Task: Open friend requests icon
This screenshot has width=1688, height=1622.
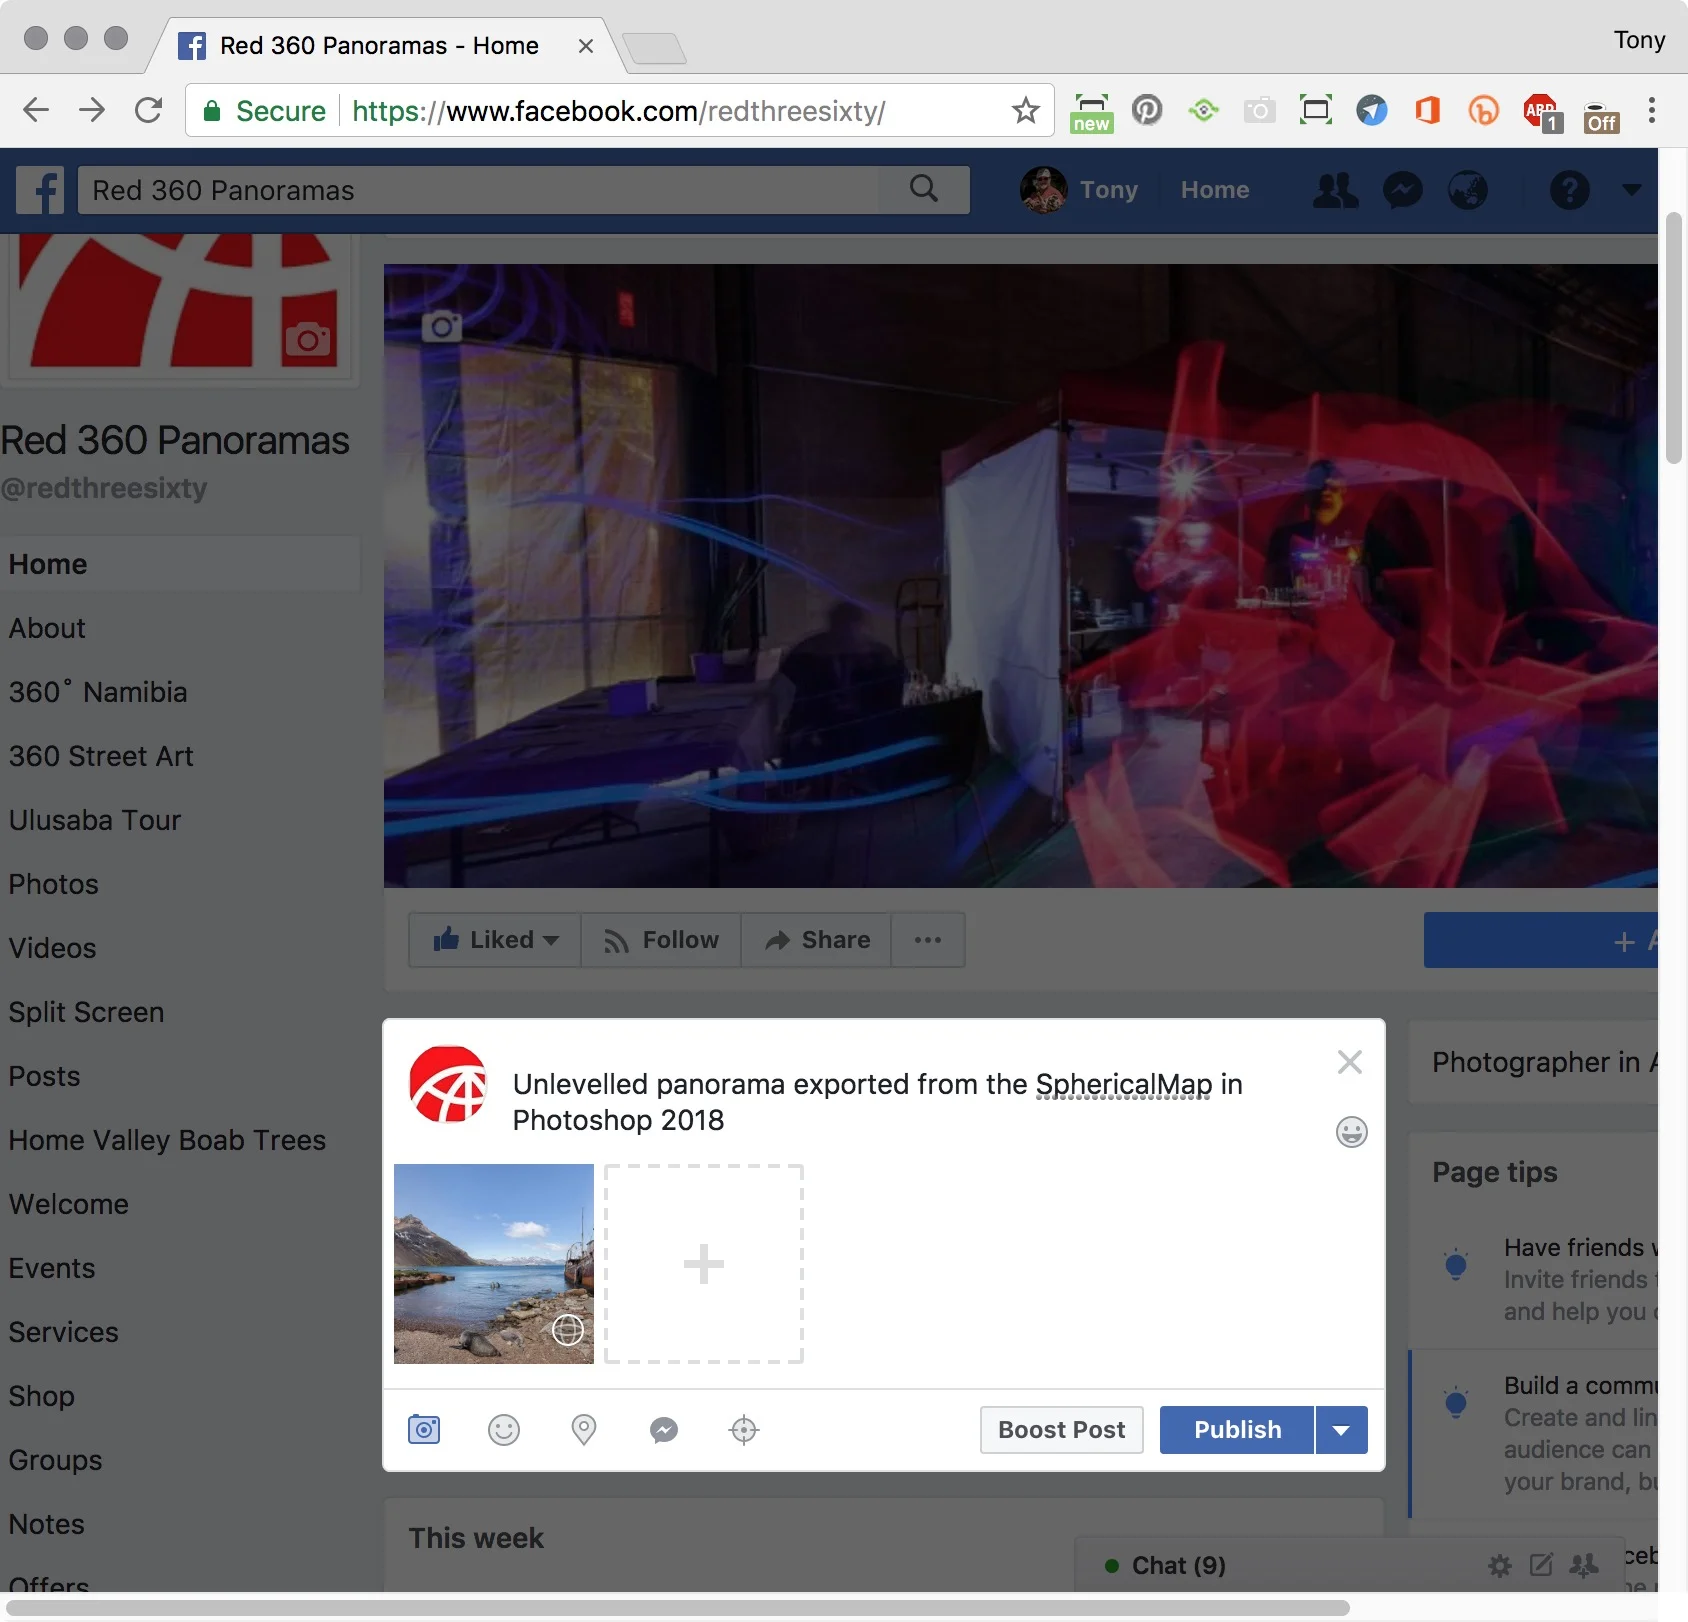Action: pyautogui.click(x=1335, y=190)
